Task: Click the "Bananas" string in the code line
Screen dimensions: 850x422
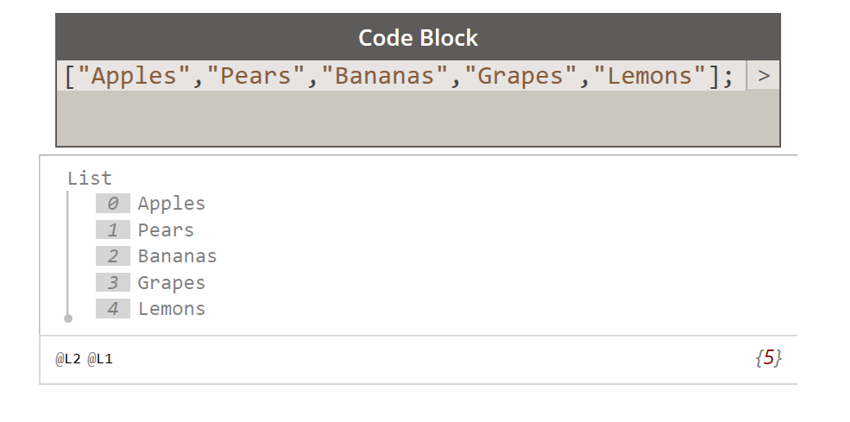Action: click(385, 76)
